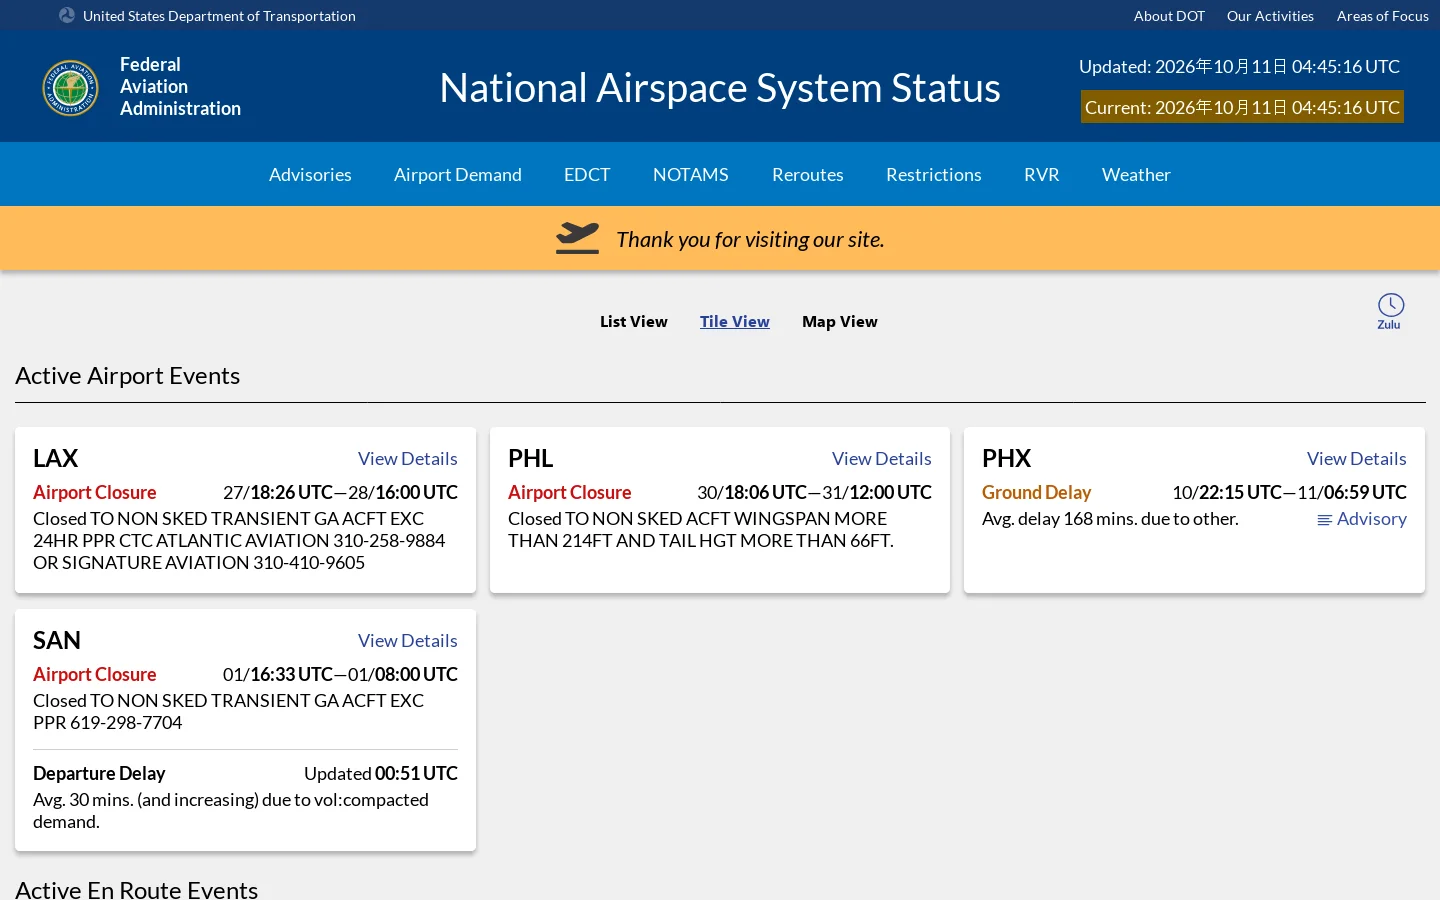View Details for SAN
The width and height of the screenshot is (1440, 900).
coord(408,640)
